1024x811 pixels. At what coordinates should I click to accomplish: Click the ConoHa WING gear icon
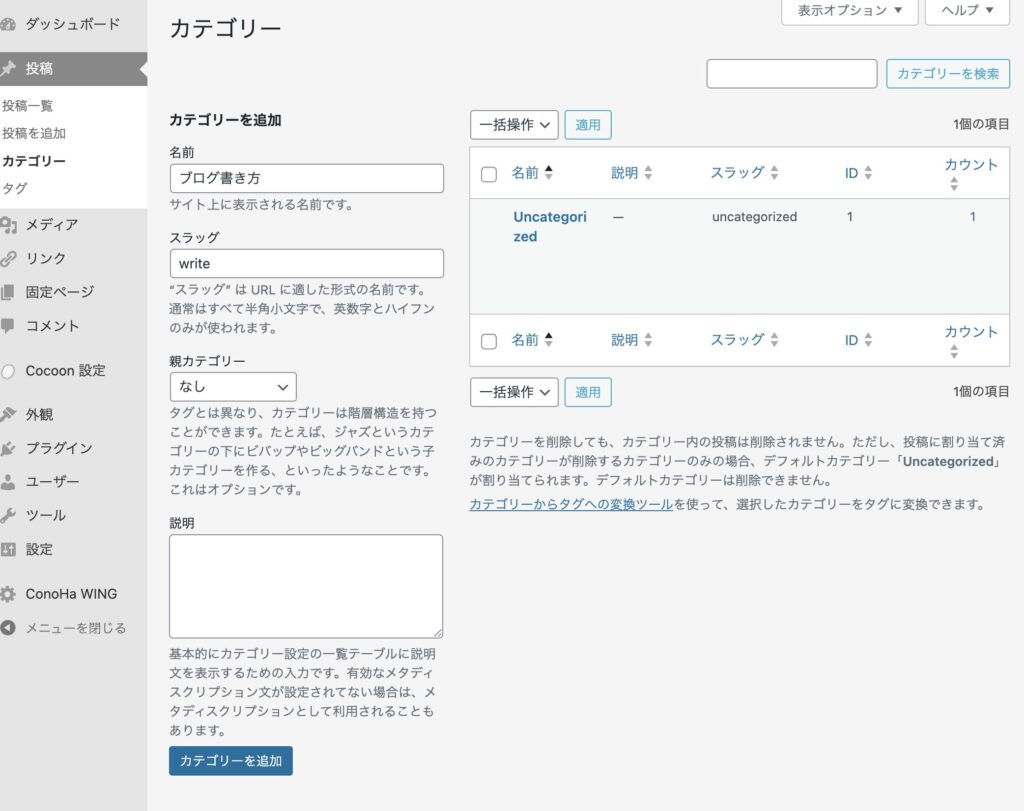(8, 594)
